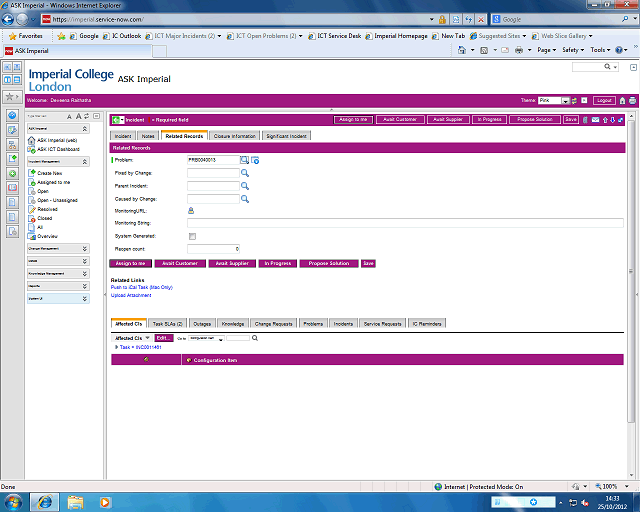Image resolution: width=640 pixels, height=512 pixels.
Task: Open the Task SLAs tab
Action: (168, 324)
